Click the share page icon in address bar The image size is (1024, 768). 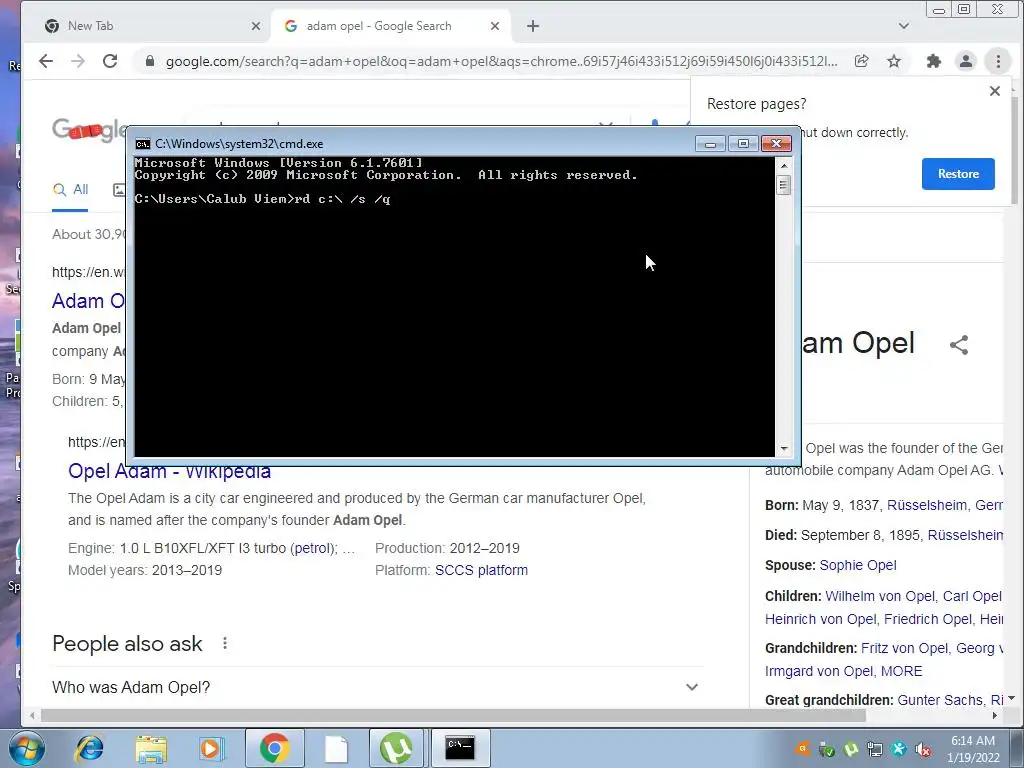(x=861, y=61)
